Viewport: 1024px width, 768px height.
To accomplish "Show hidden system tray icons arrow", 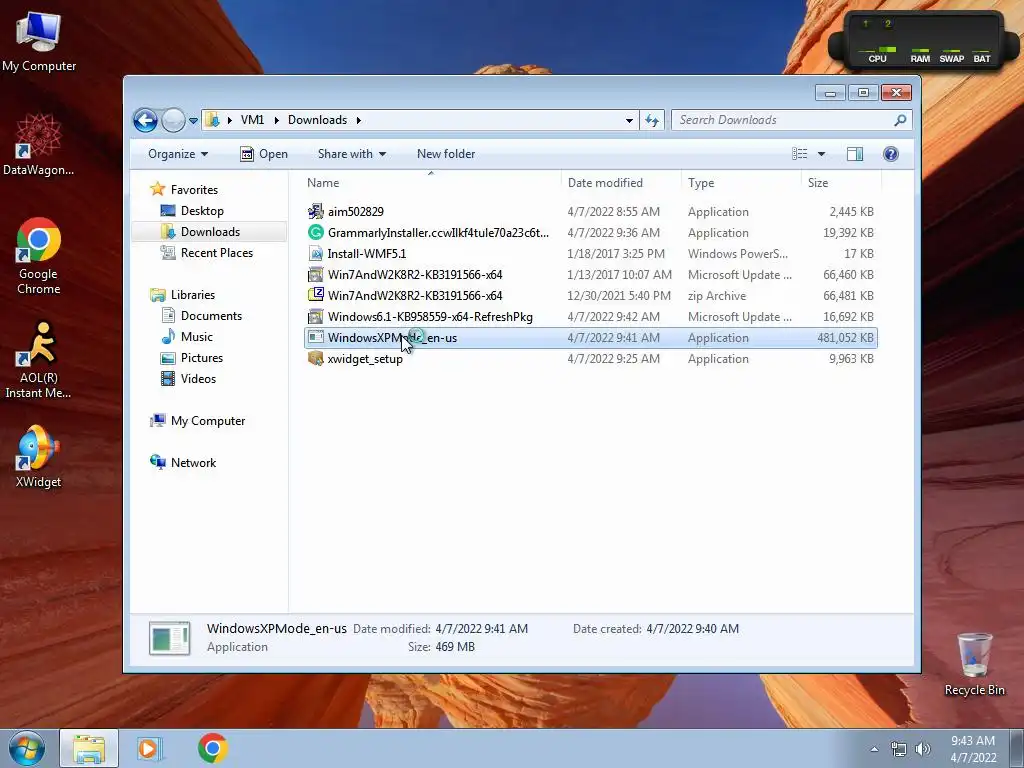I will [874, 749].
